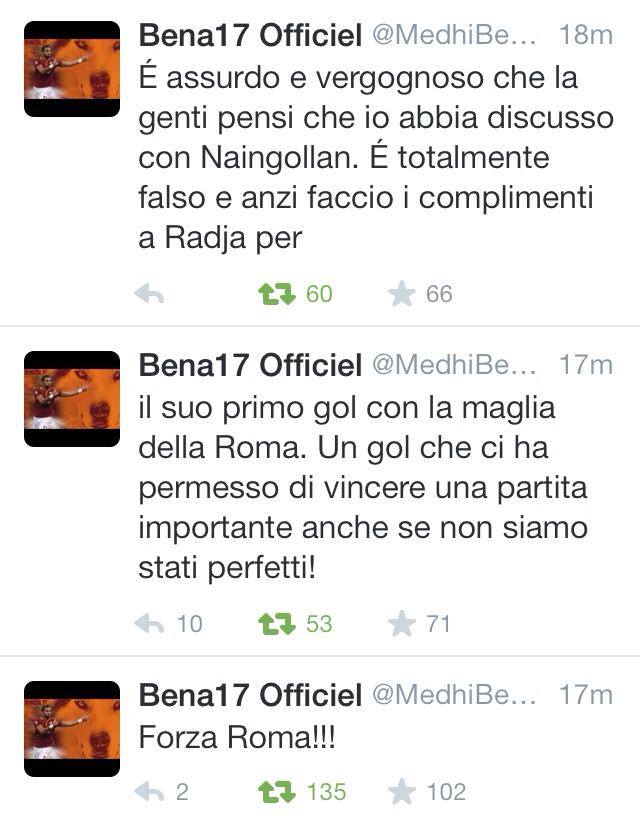Viewport: 640px width, 818px height.
Task: Open Bena17 Officiel name on first tweet
Action: [250, 36]
